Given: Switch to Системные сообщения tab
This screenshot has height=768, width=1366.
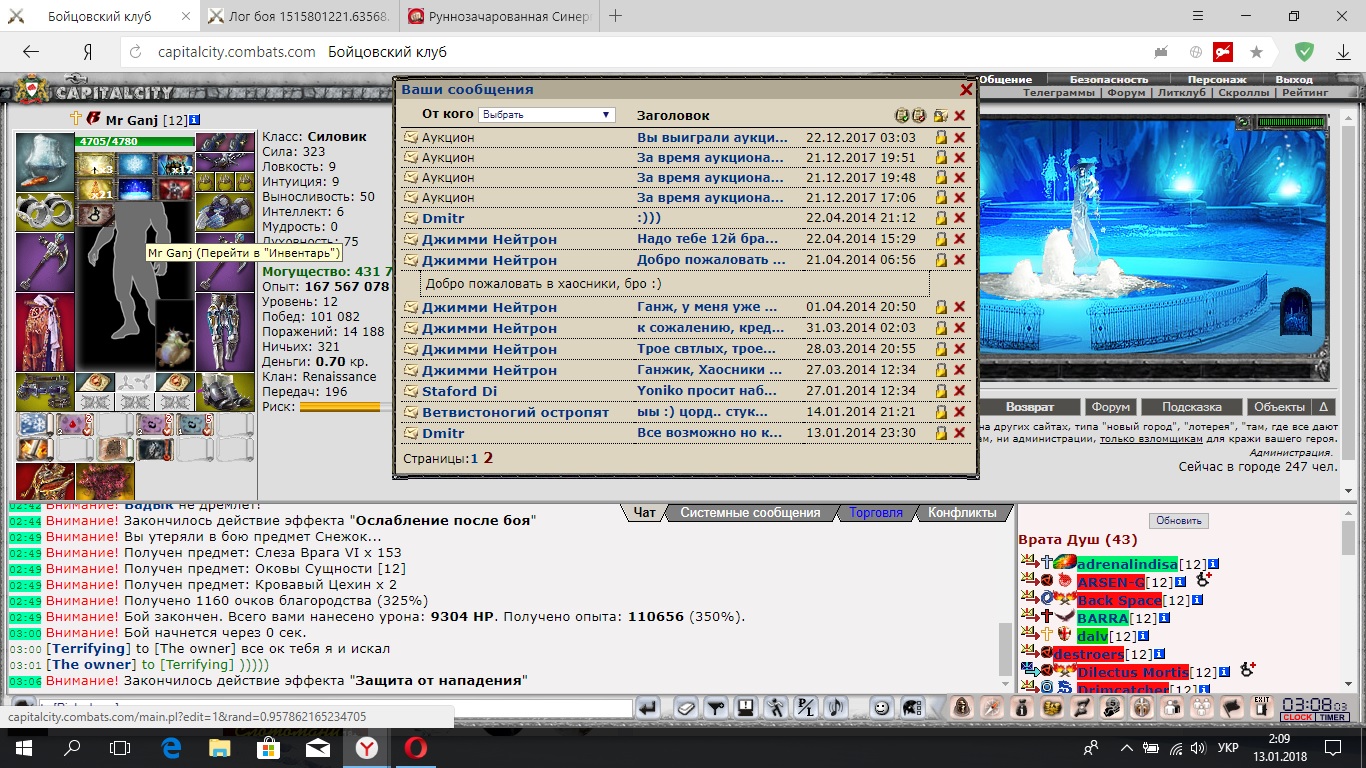Looking at the screenshot, I should coord(750,513).
